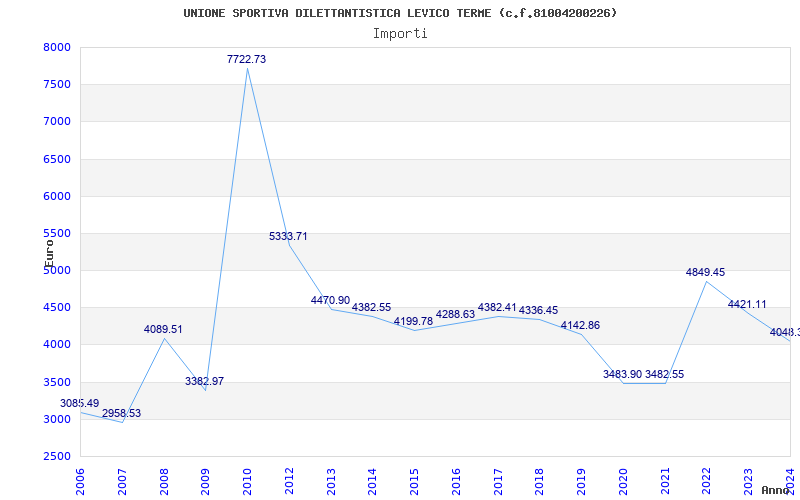Select the 6000 y-axis tick
The height and width of the screenshot is (500, 800).
click(55, 196)
